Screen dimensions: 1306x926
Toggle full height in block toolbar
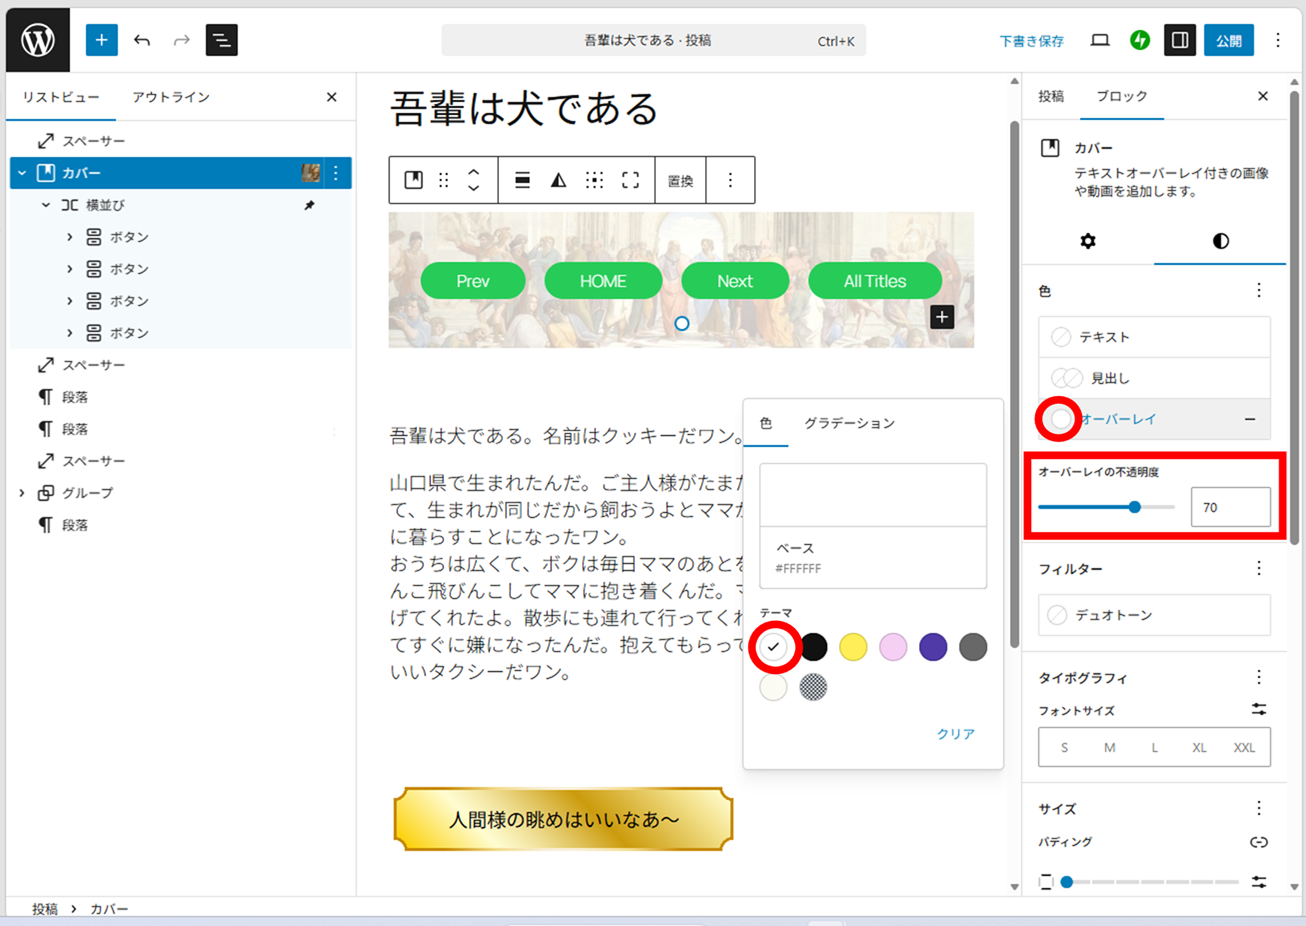tap(630, 180)
